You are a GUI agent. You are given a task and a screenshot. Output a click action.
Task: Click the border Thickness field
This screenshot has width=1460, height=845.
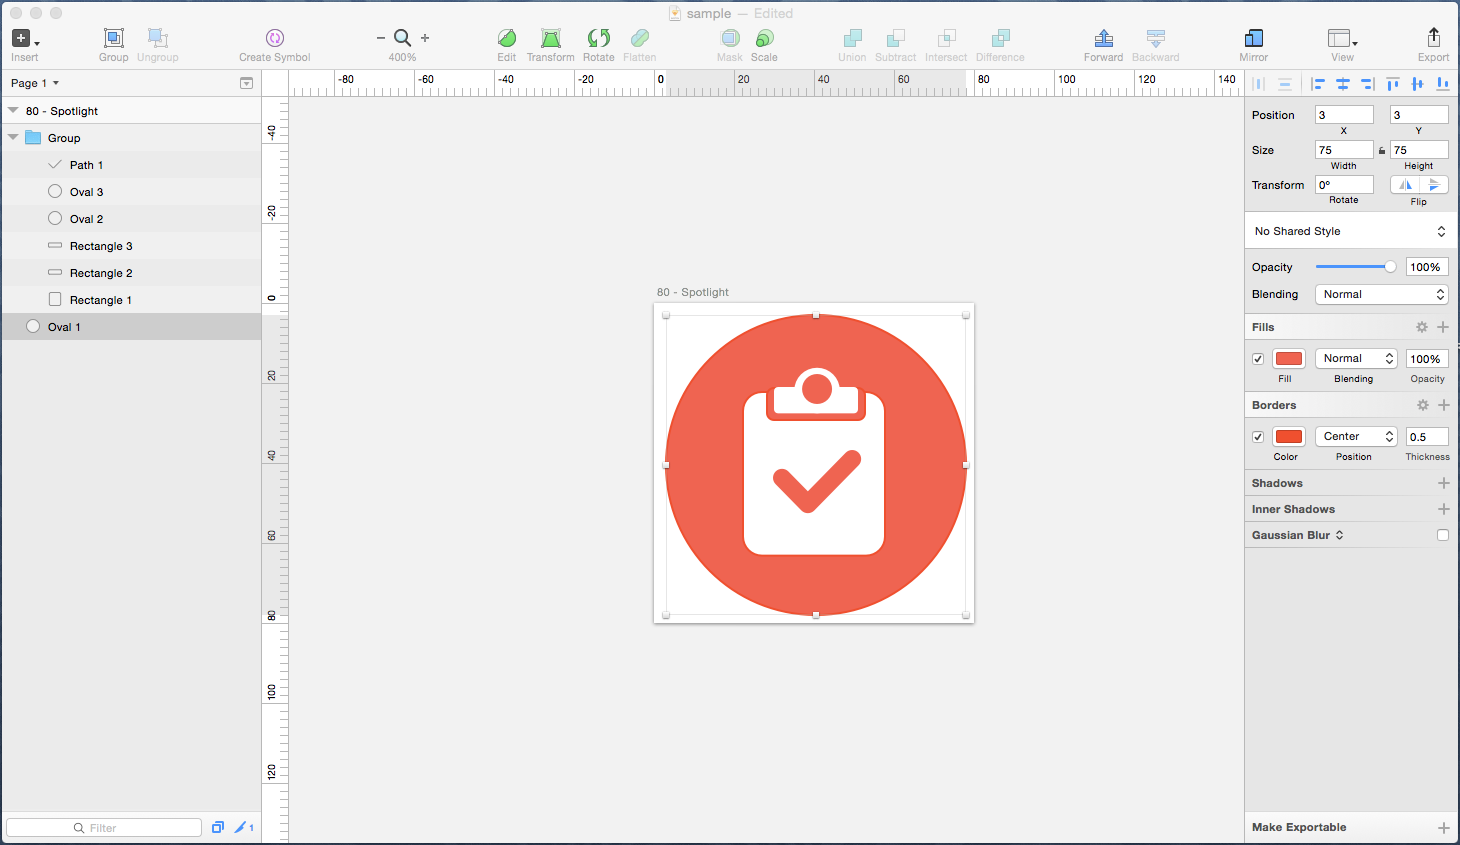coord(1427,437)
